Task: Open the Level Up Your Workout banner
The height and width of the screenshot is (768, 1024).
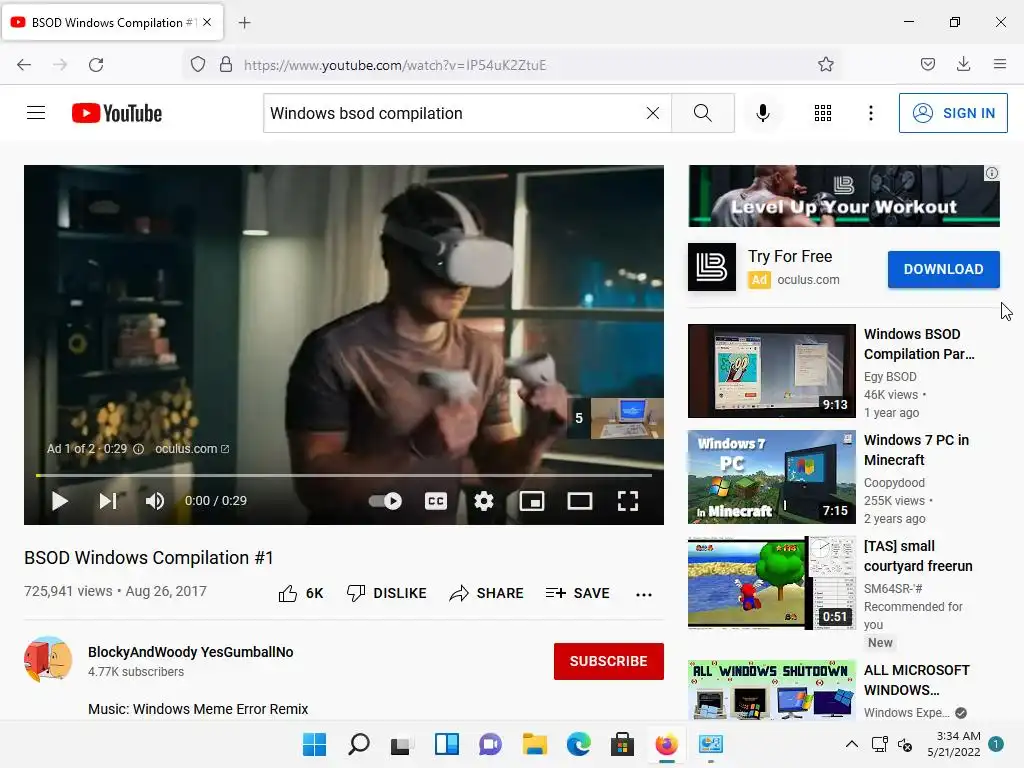Action: point(844,196)
